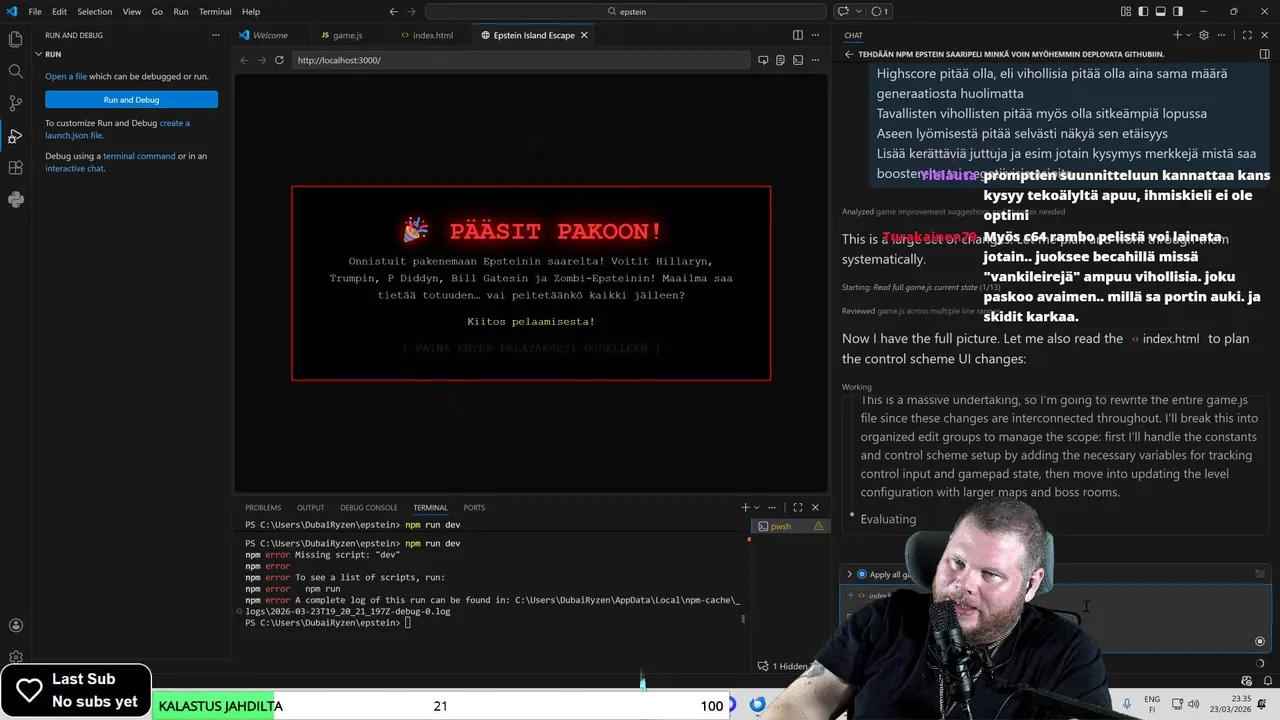This screenshot has height=720, width=1280.
Task: Navigate forward using title bar arrow
Action: pyautogui.click(x=412, y=11)
